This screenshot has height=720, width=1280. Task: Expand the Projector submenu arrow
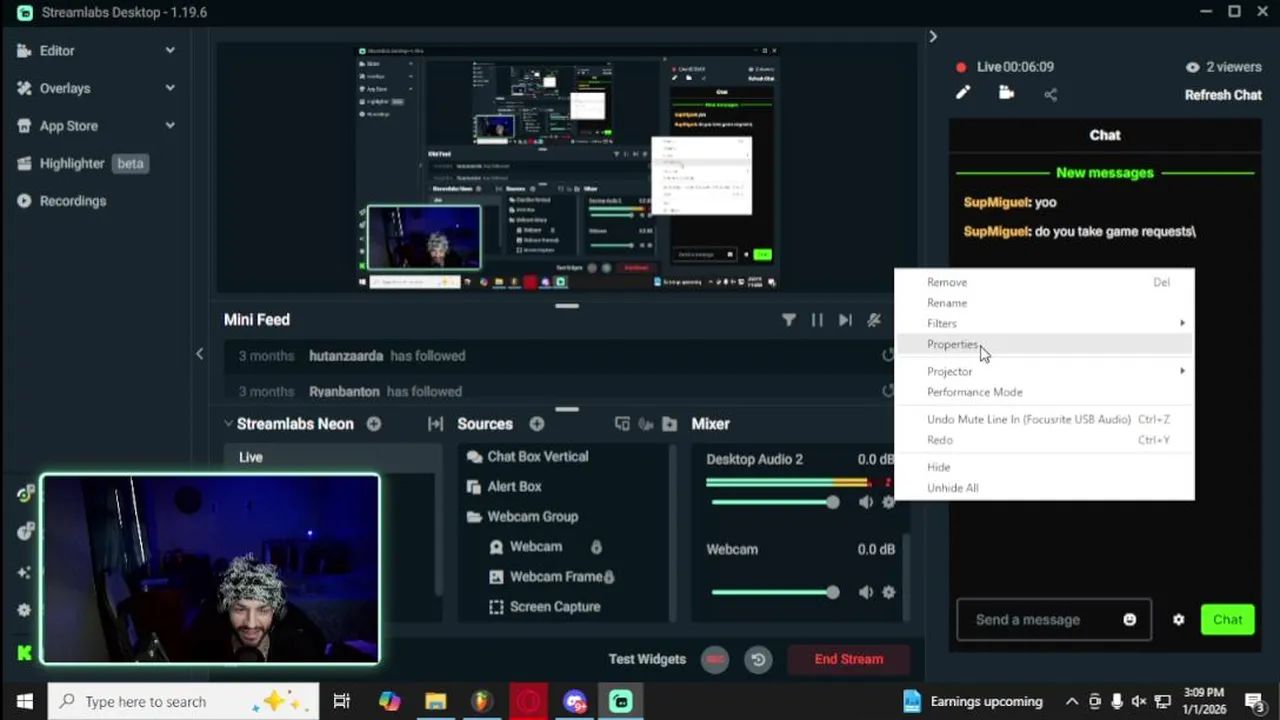(1182, 371)
